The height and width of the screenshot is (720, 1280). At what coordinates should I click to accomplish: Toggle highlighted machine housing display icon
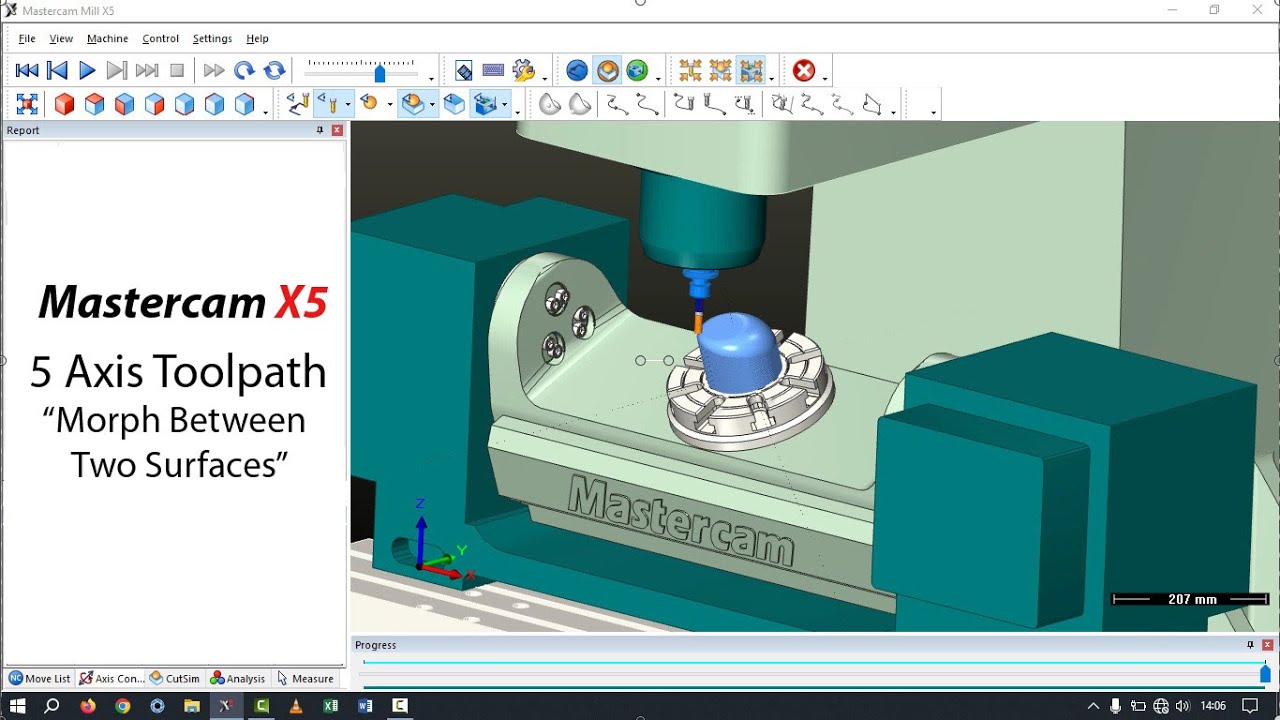point(486,104)
